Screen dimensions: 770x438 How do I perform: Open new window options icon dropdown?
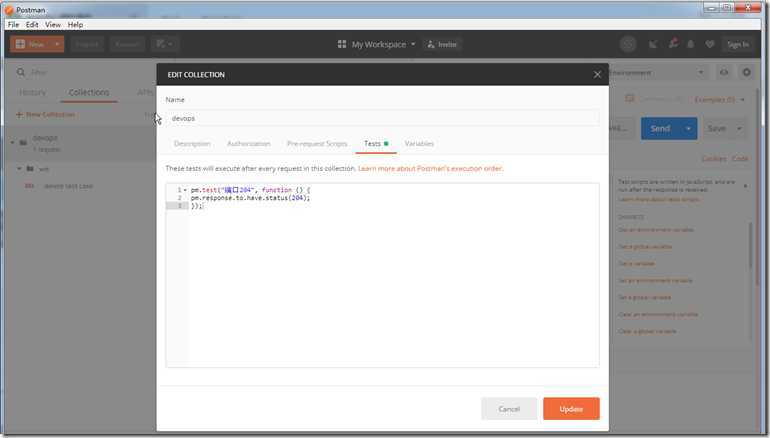(x=165, y=44)
